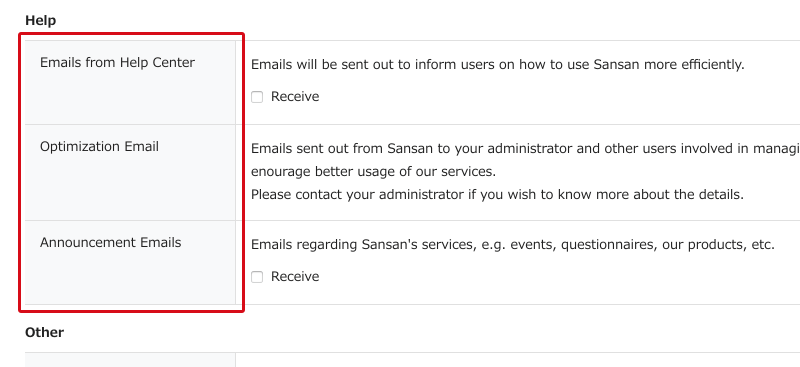Select the Announcement Emails row label
800x367 pixels.
point(111,242)
